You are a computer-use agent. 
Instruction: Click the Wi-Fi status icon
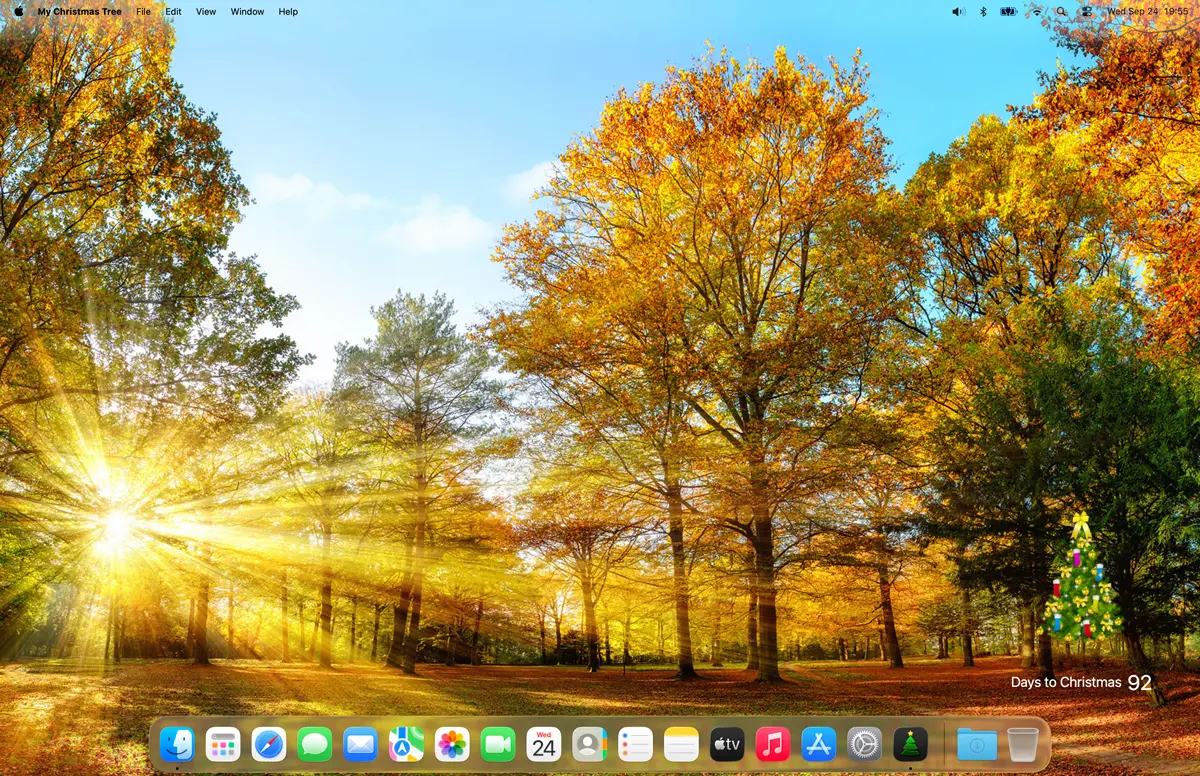[x=1036, y=12]
